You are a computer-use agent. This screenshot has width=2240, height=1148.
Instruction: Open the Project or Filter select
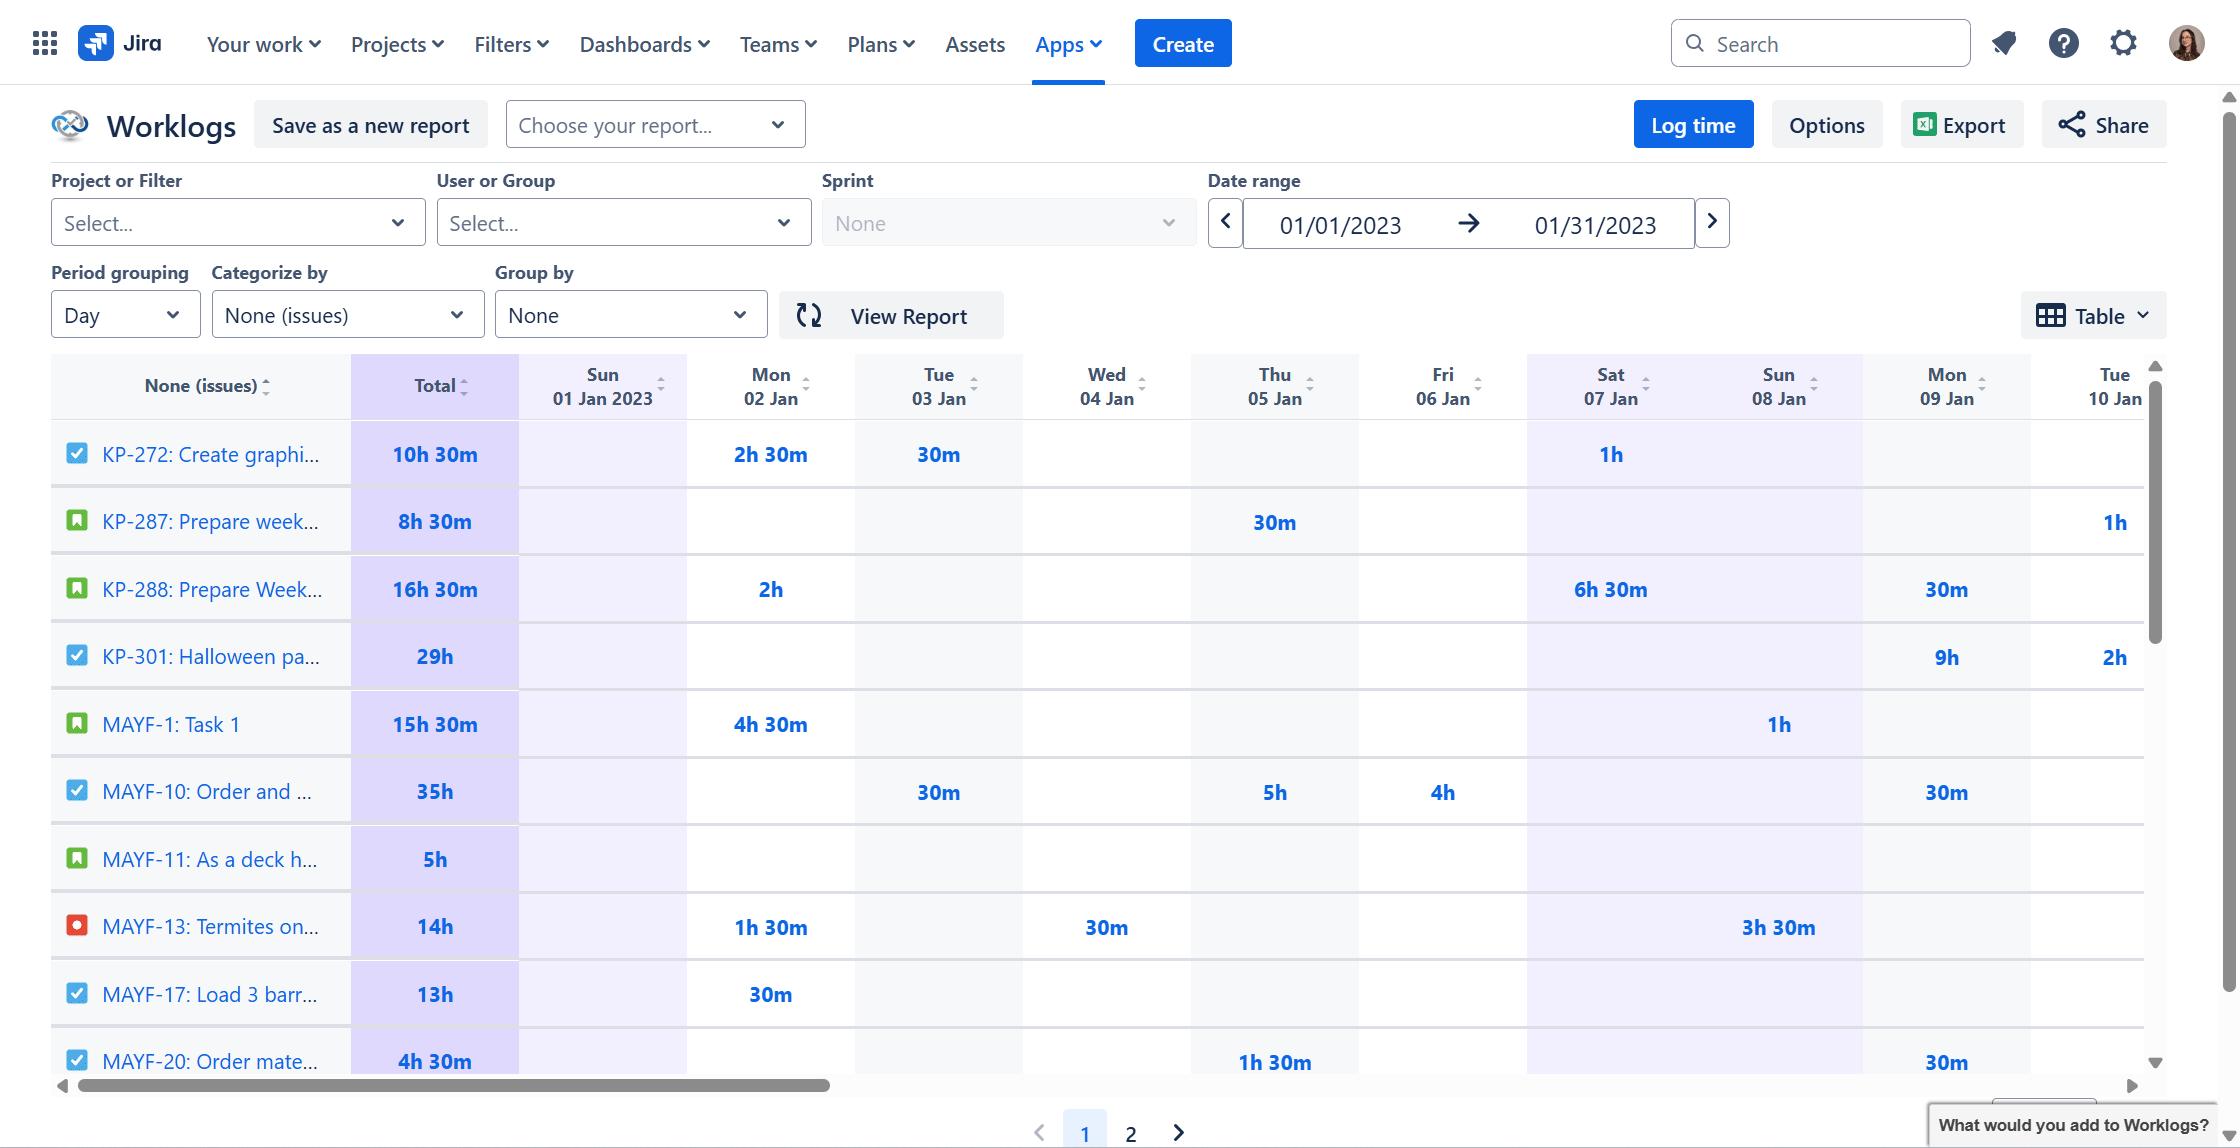(x=238, y=223)
